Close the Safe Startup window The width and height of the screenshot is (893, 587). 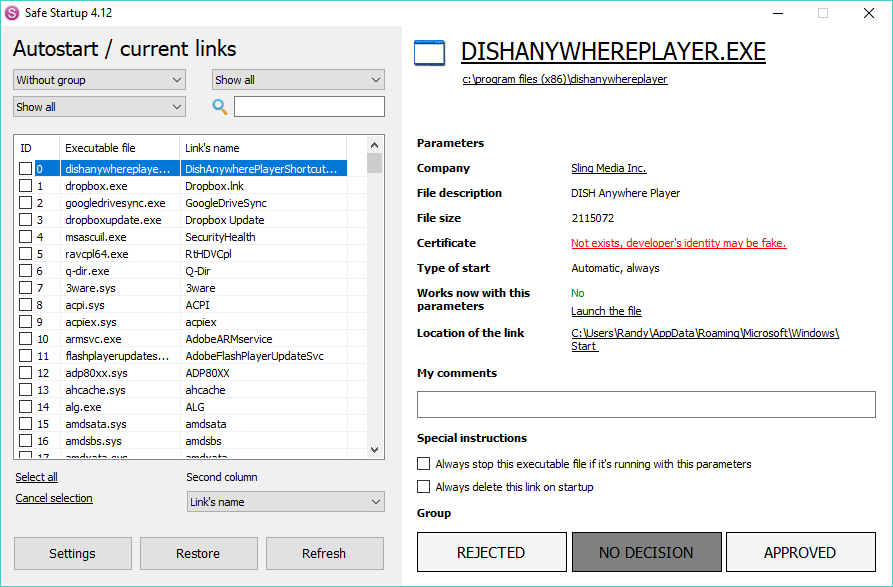[x=869, y=13]
